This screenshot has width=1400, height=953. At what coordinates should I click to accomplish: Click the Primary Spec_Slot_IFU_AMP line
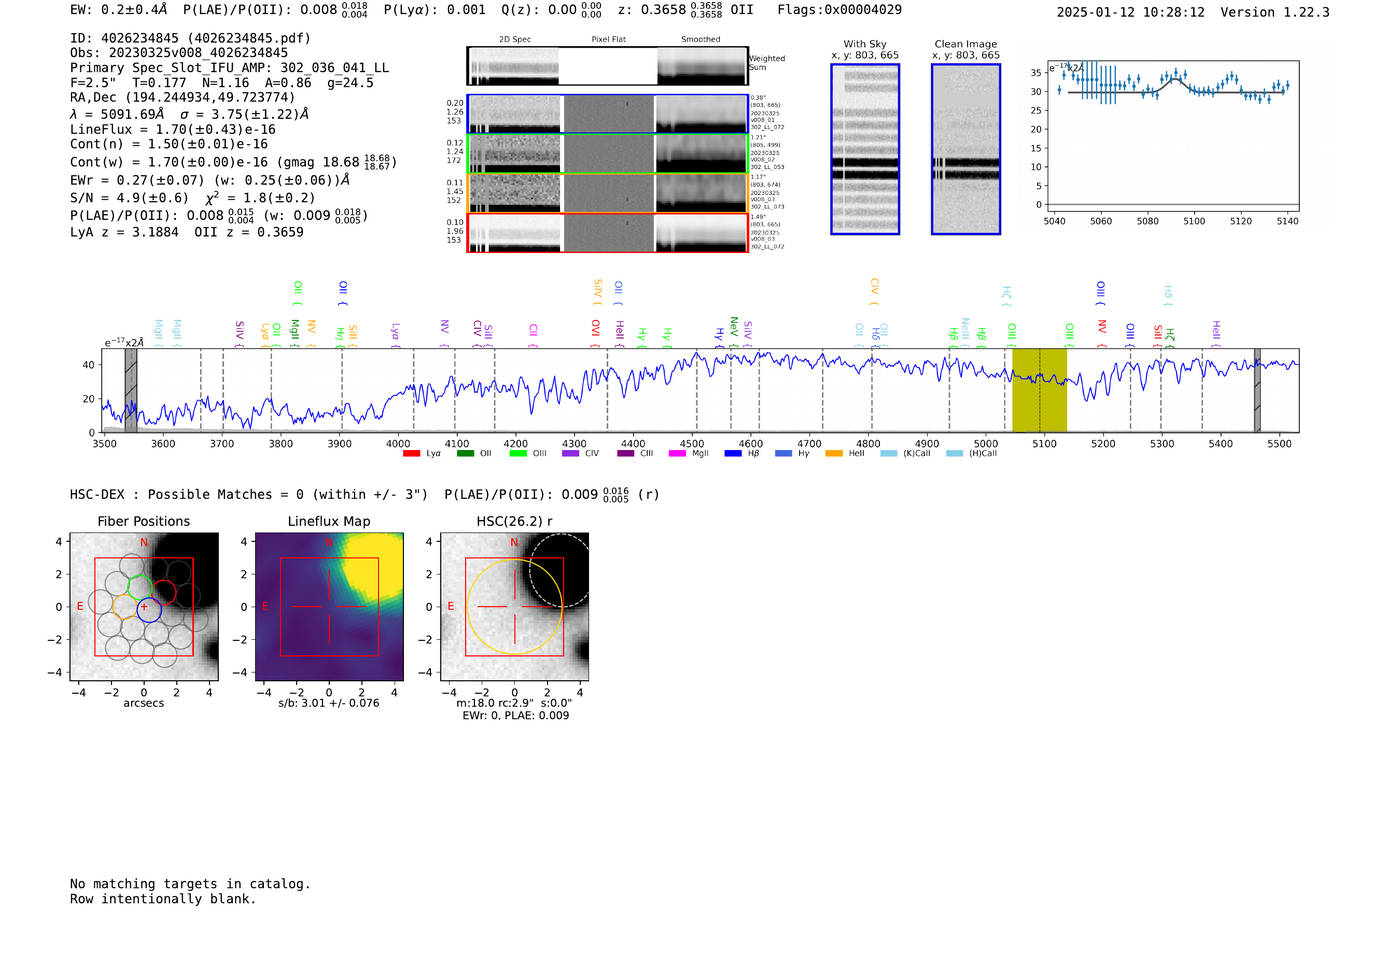tap(230, 68)
